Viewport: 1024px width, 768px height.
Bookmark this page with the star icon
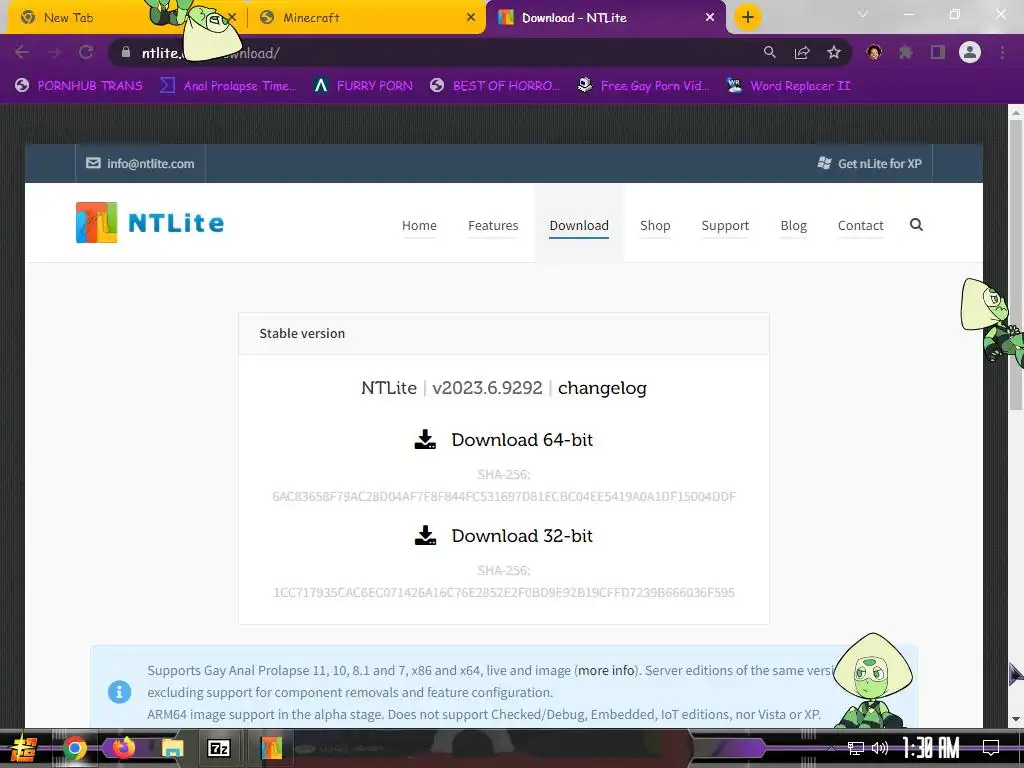click(834, 53)
